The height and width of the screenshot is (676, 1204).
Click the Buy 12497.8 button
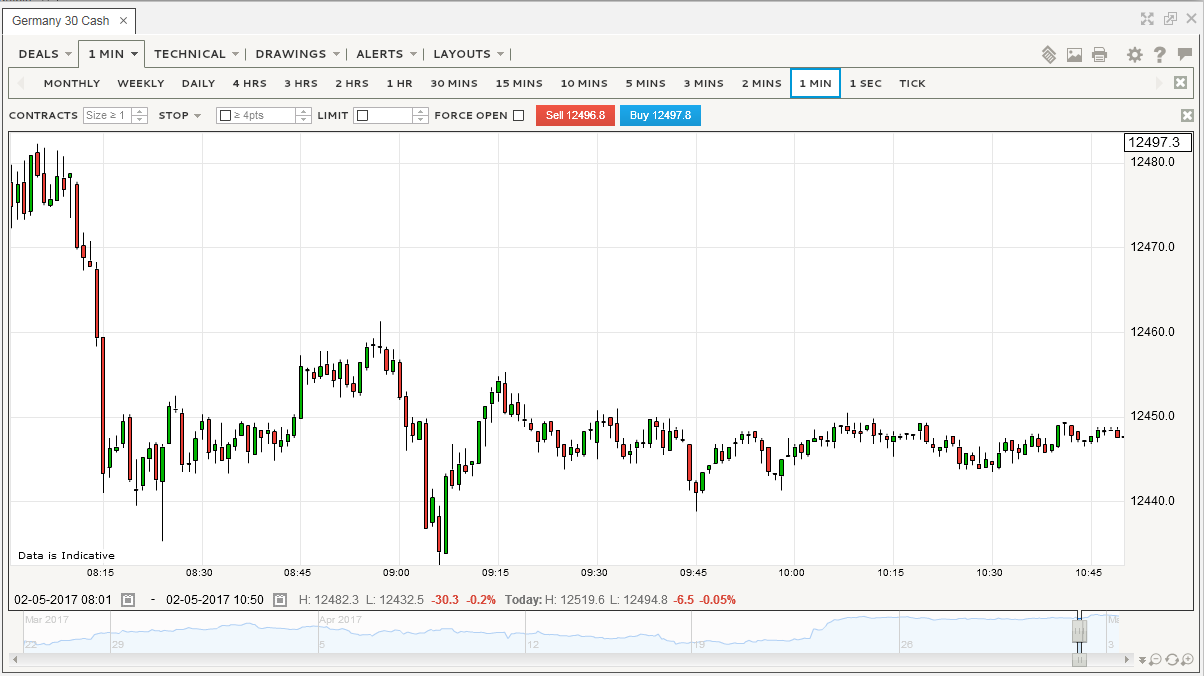point(660,116)
